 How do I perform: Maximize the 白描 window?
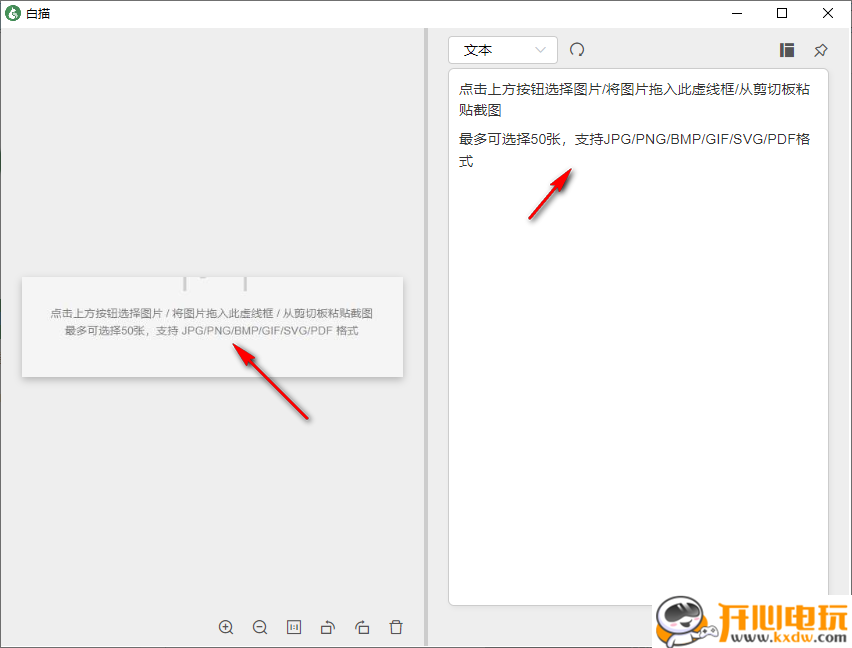pyautogui.click(x=783, y=13)
